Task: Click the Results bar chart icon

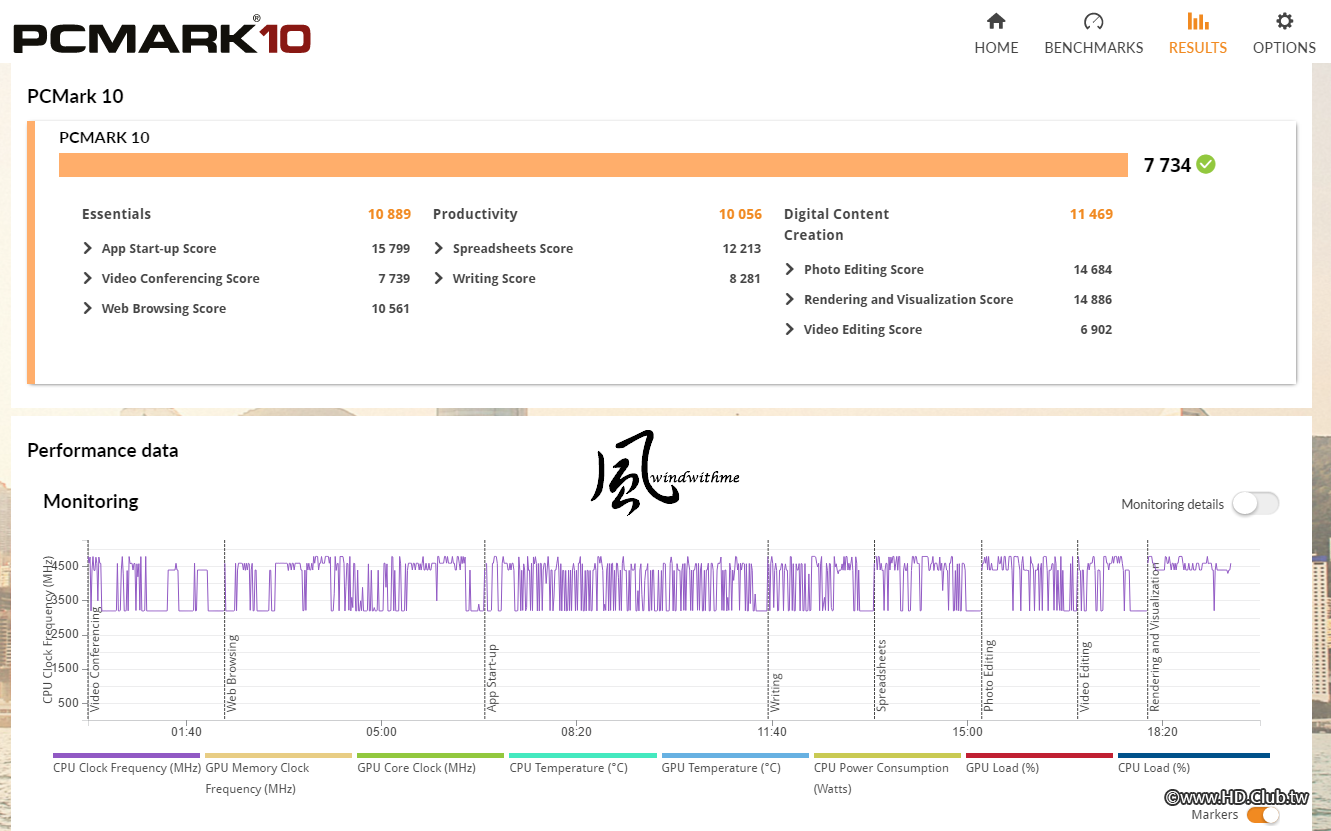Action: pos(1197,21)
